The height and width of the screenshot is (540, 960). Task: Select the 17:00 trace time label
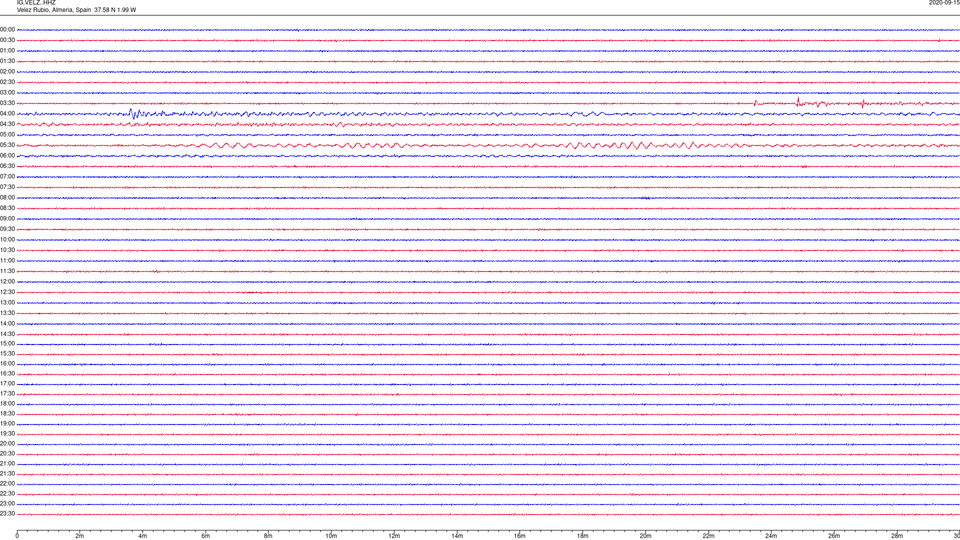[x=7, y=384]
